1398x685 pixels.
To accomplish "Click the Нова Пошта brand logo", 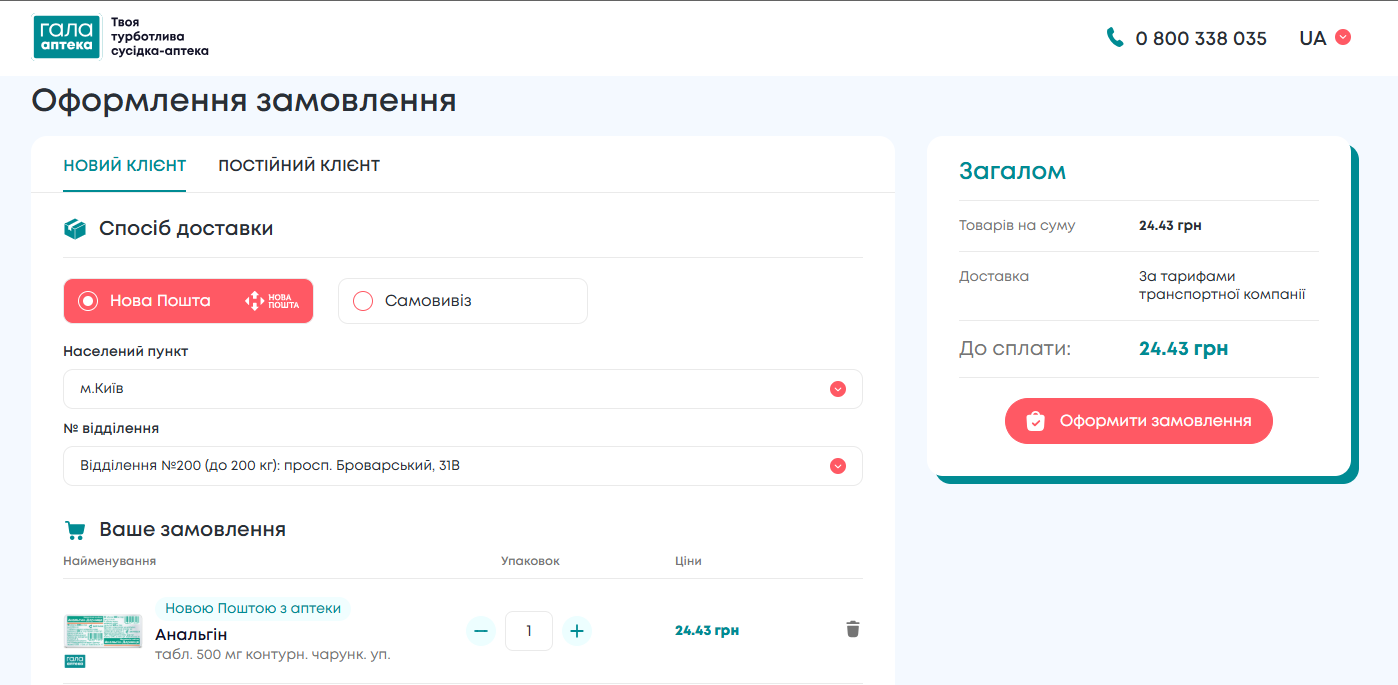I will pyautogui.click(x=272, y=300).
